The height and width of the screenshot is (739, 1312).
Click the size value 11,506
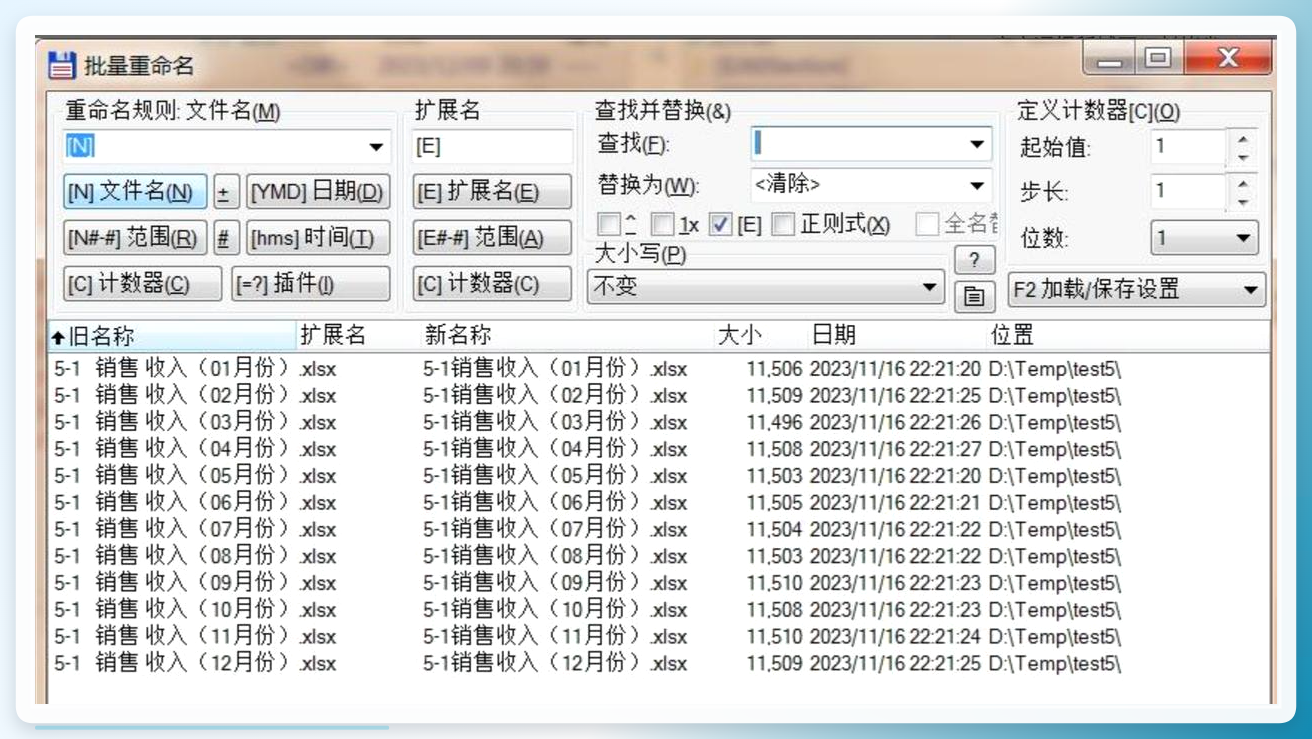(x=774, y=369)
